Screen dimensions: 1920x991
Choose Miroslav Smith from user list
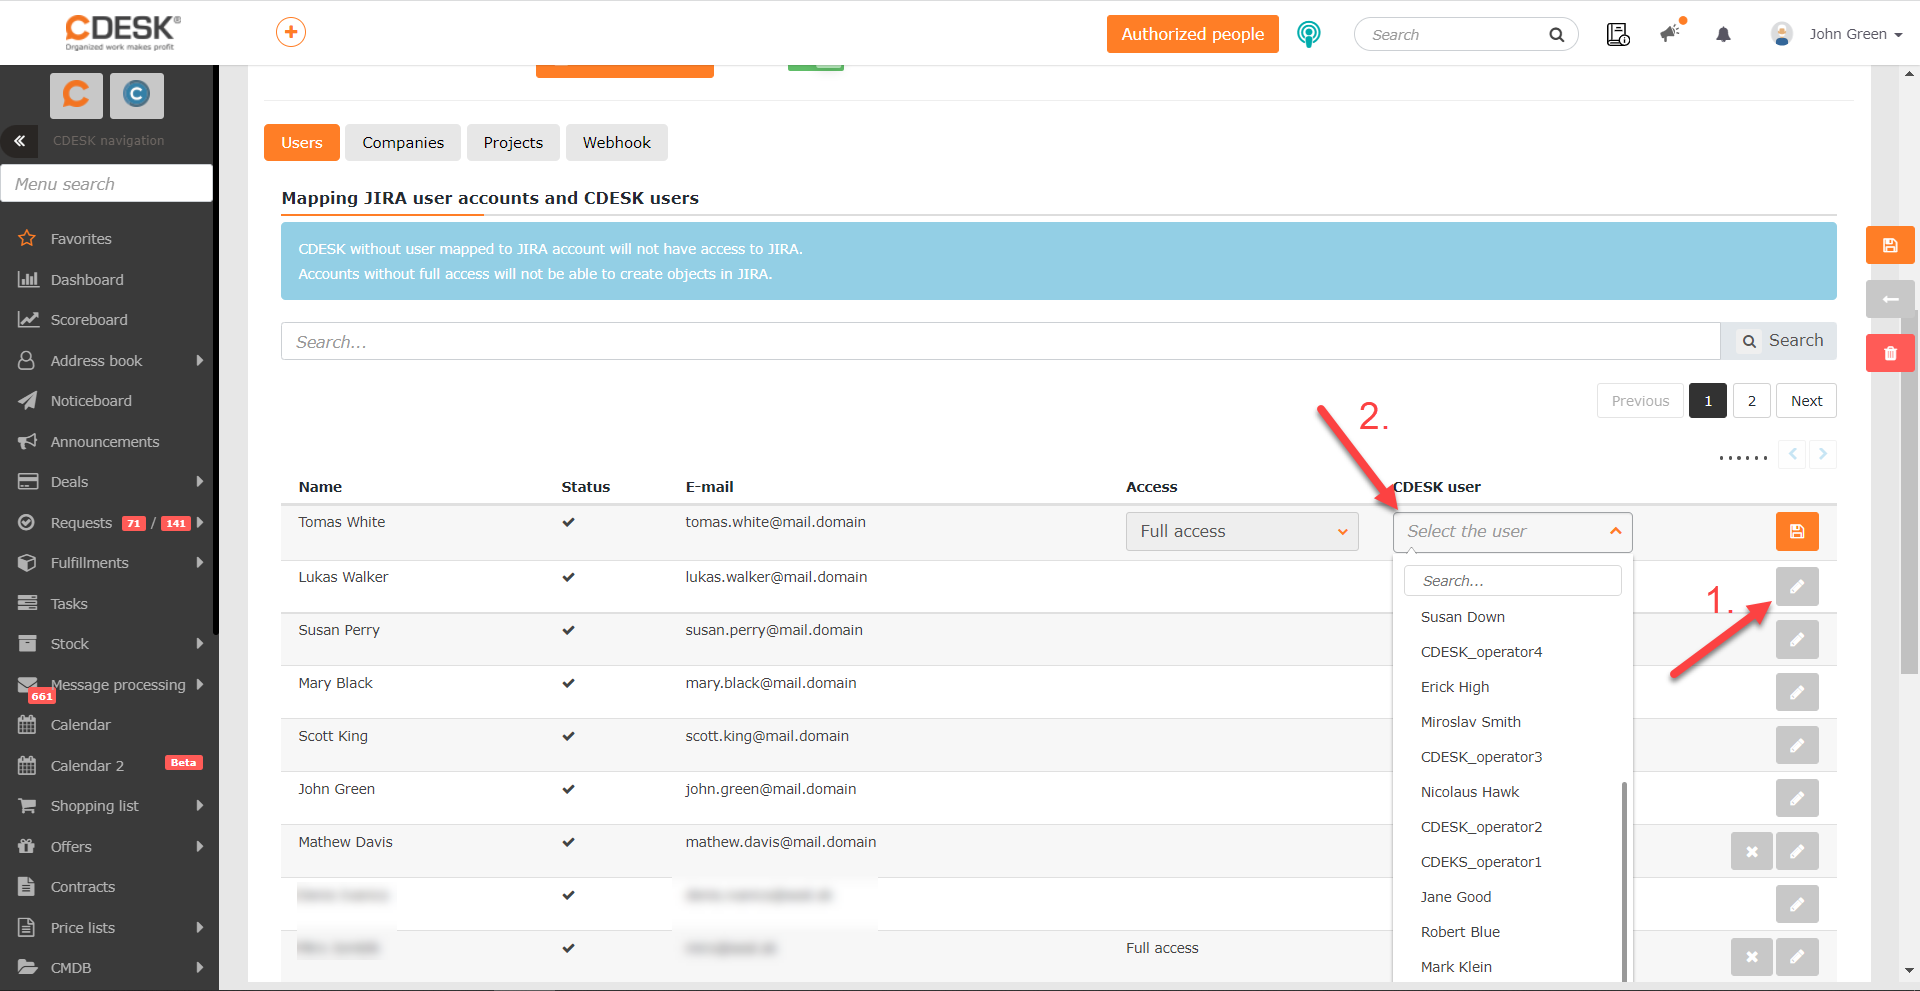[1471, 722]
